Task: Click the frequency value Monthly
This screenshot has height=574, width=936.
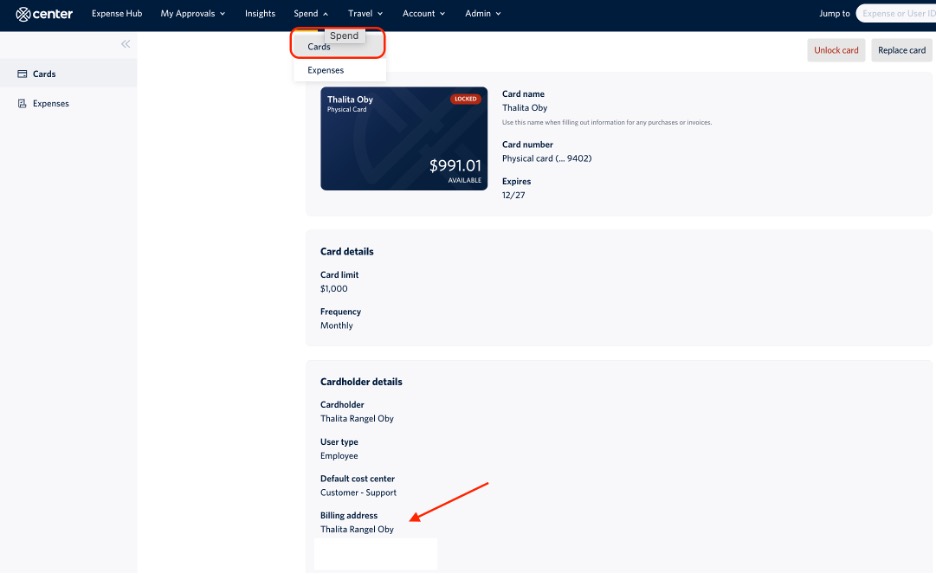Action: [x=337, y=326]
